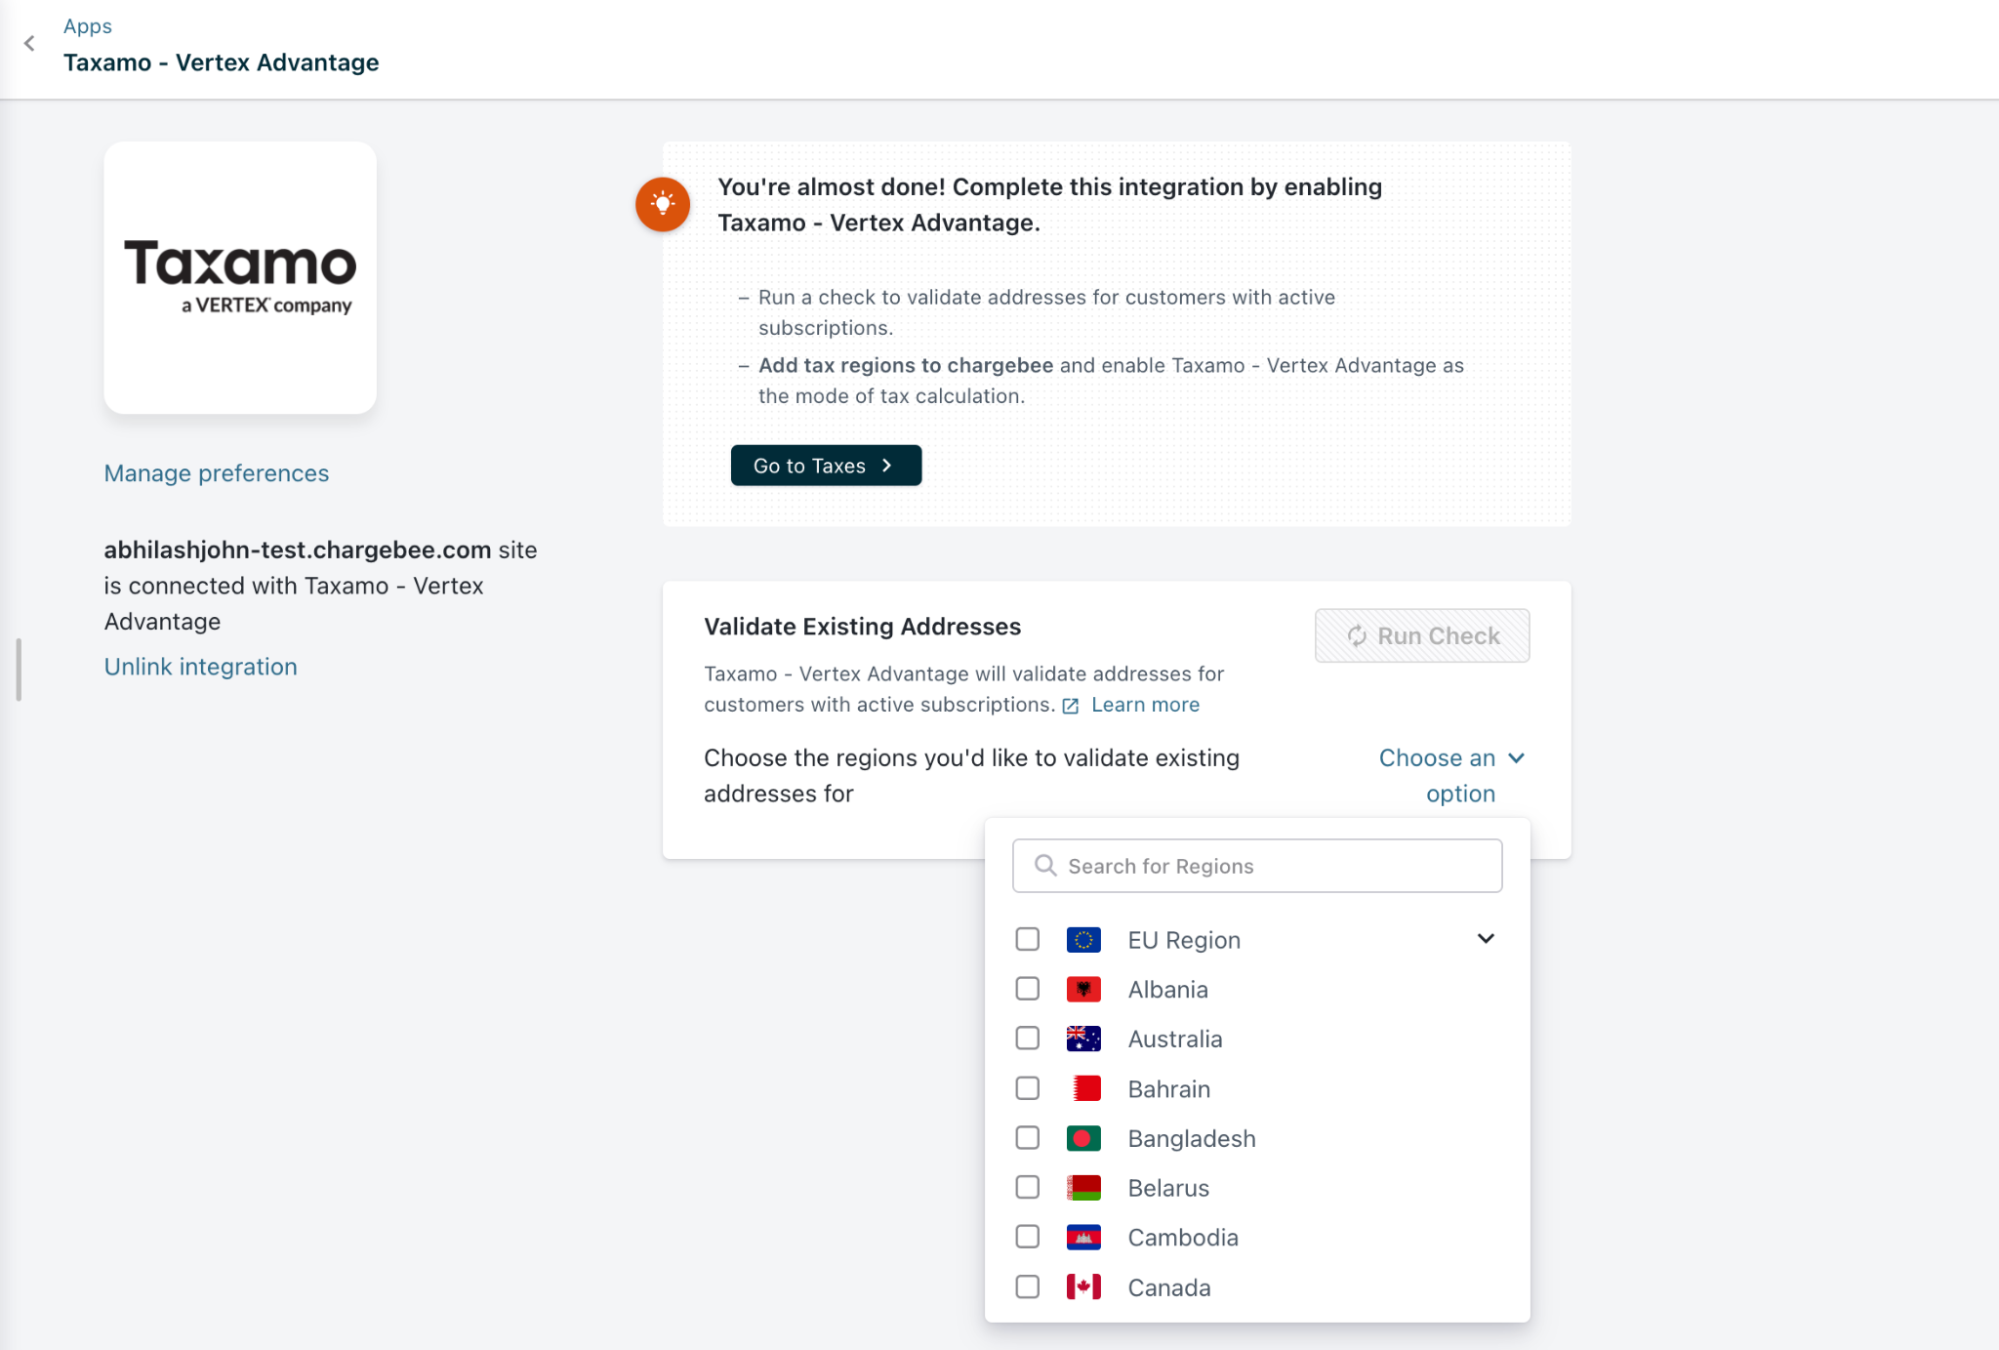Click the Australia flag icon
The height and width of the screenshot is (1350, 1999).
coord(1083,1039)
